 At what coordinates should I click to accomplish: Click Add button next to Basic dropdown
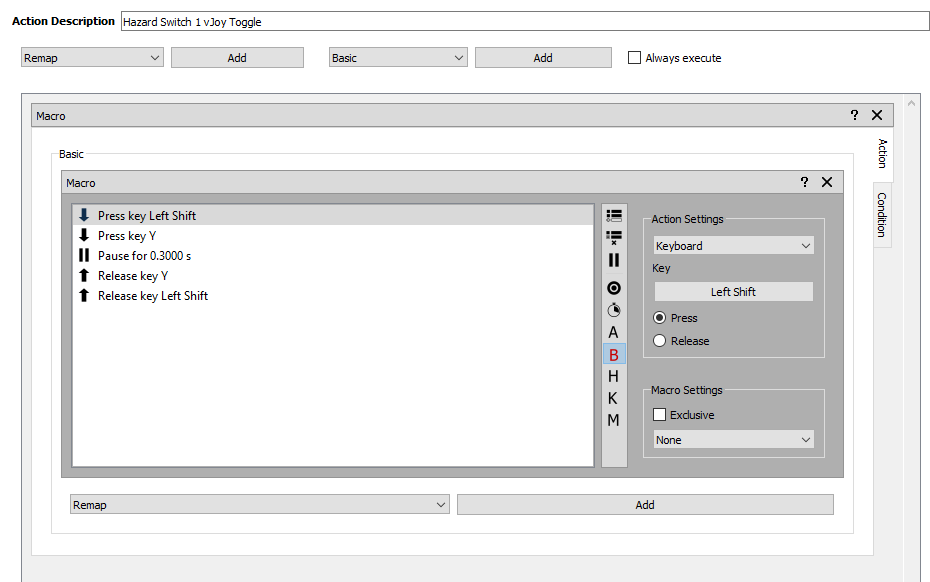pos(543,58)
